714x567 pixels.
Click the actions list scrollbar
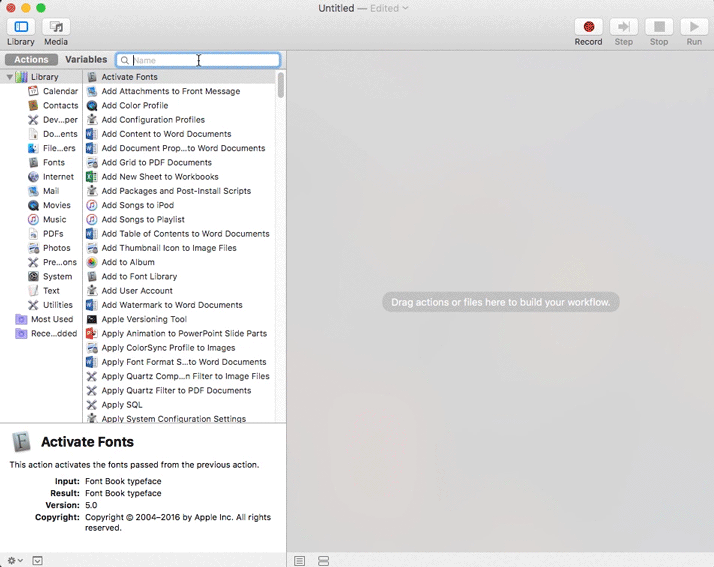point(280,85)
